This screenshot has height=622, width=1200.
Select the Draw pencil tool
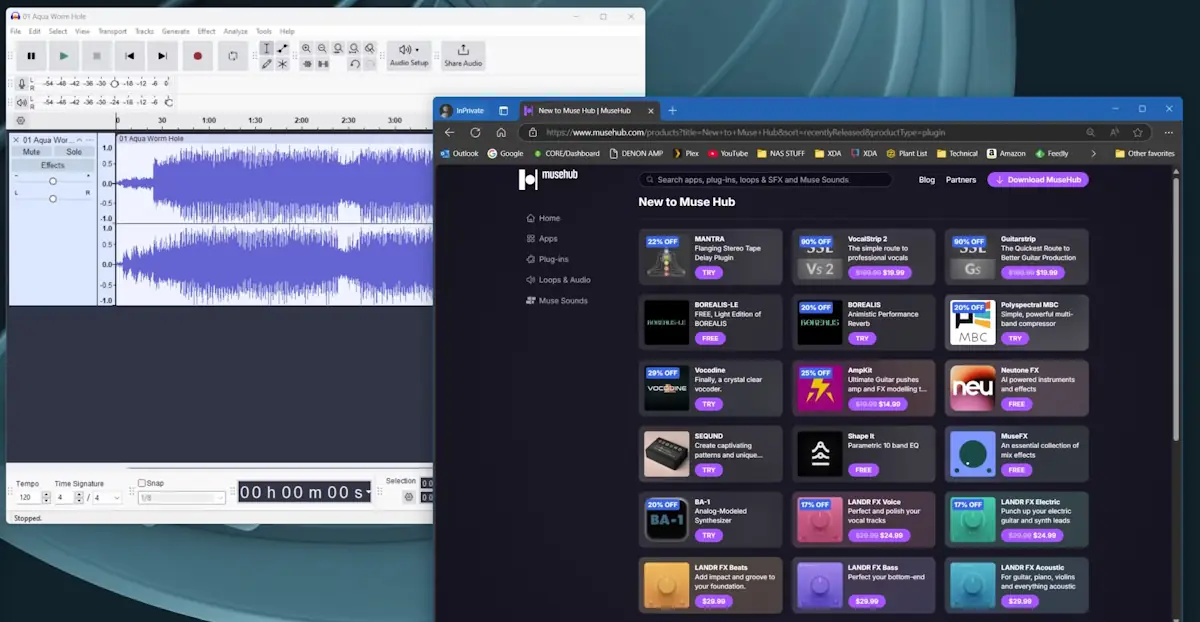pyautogui.click(x=266, y=64)
